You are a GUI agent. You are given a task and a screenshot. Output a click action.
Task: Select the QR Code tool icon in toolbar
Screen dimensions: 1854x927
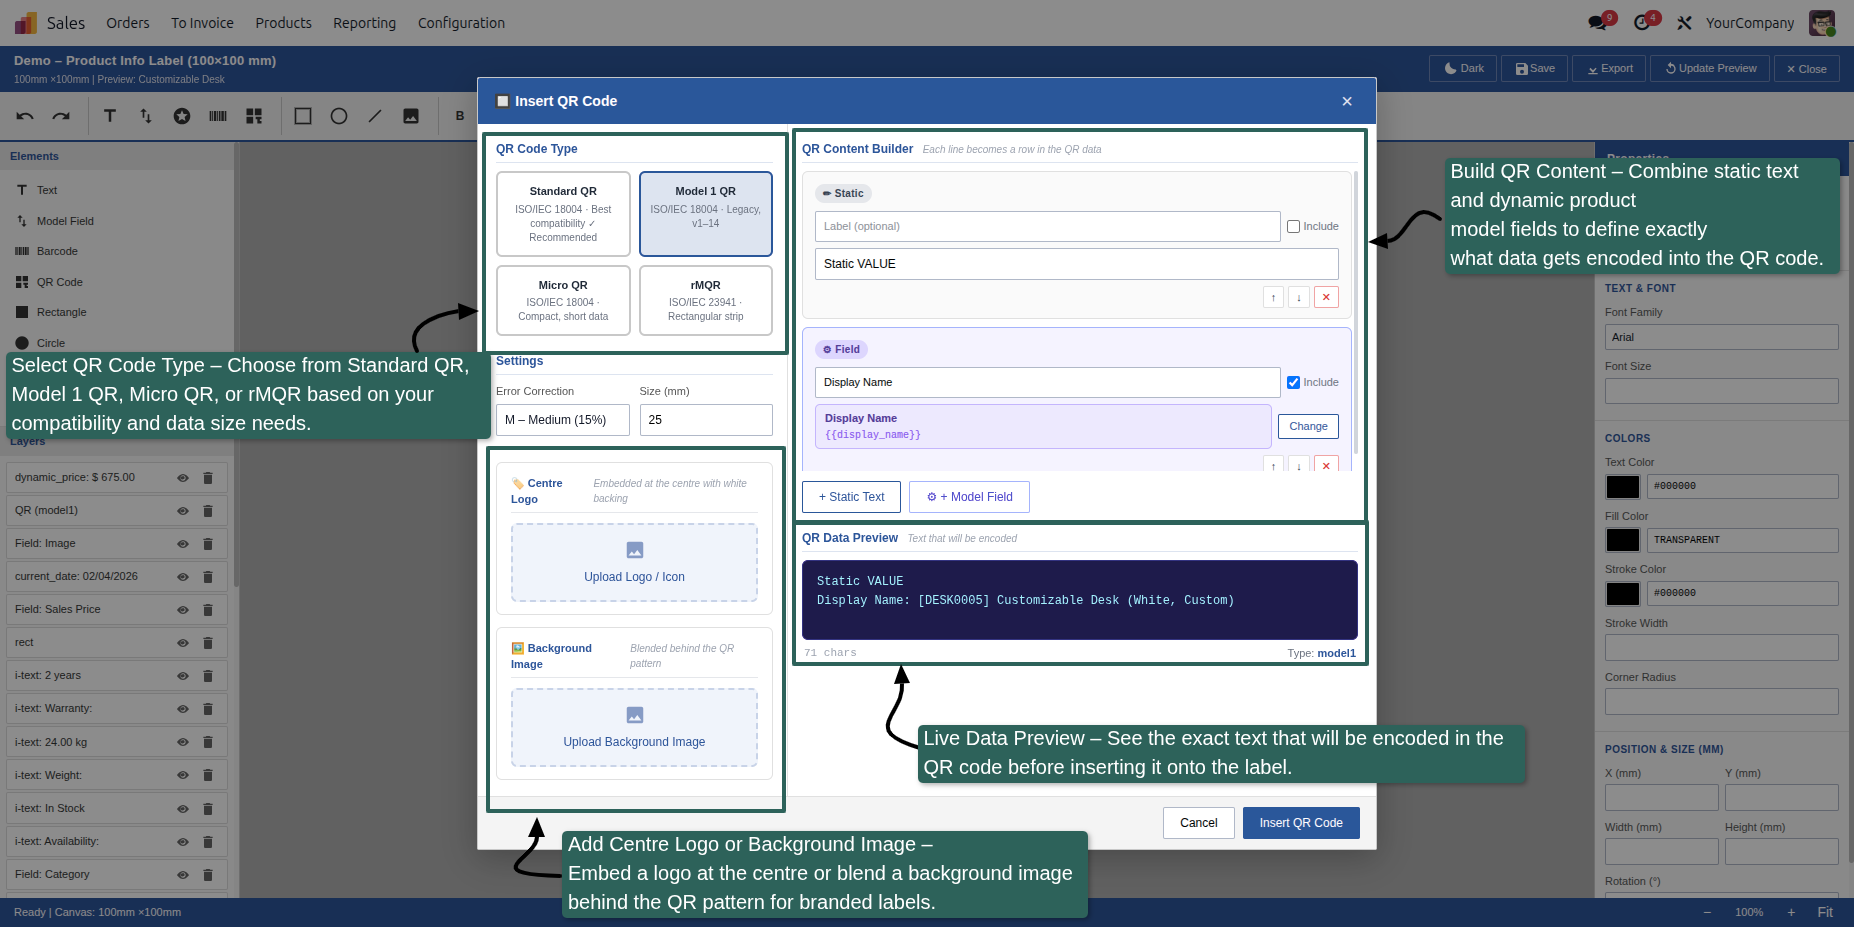pyautogui.click(x=254, y=116)
